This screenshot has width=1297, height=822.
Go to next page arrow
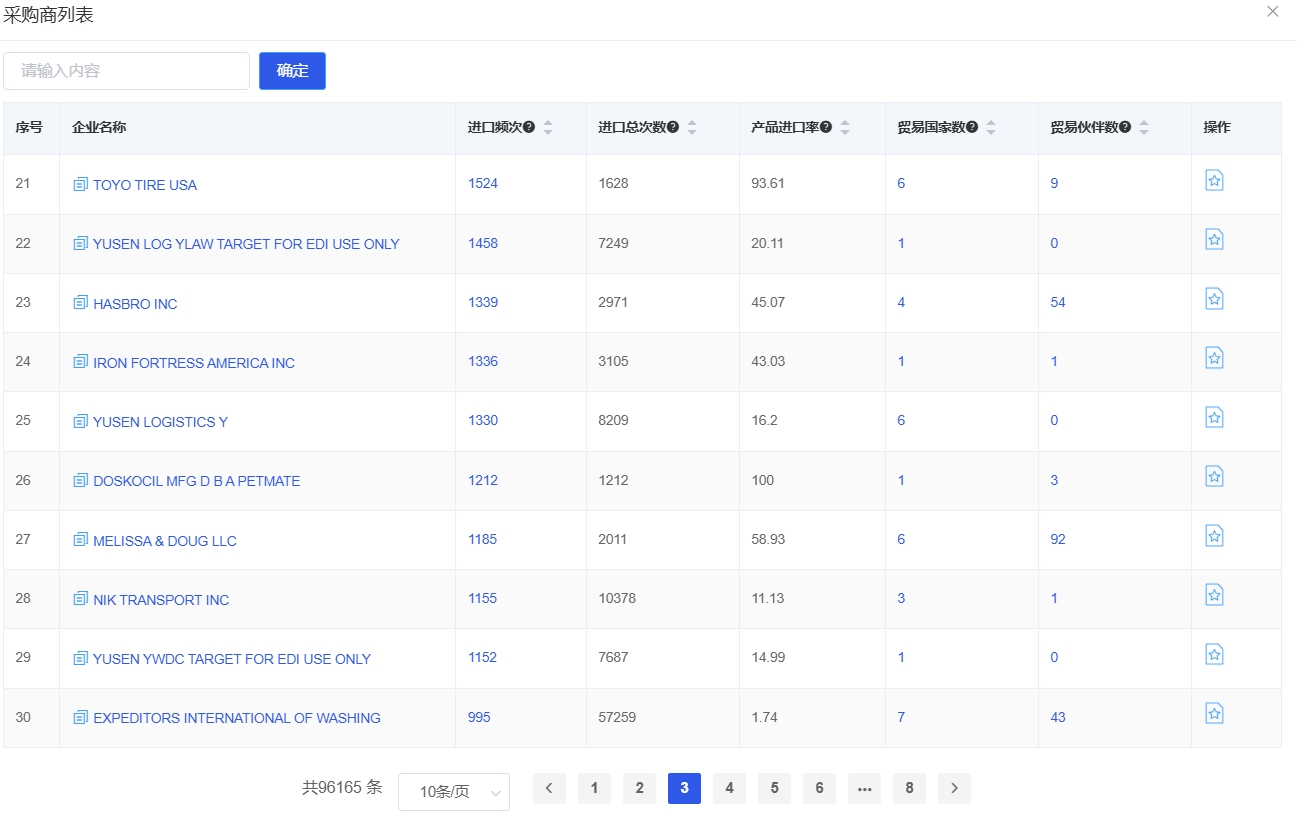(954, 788)
